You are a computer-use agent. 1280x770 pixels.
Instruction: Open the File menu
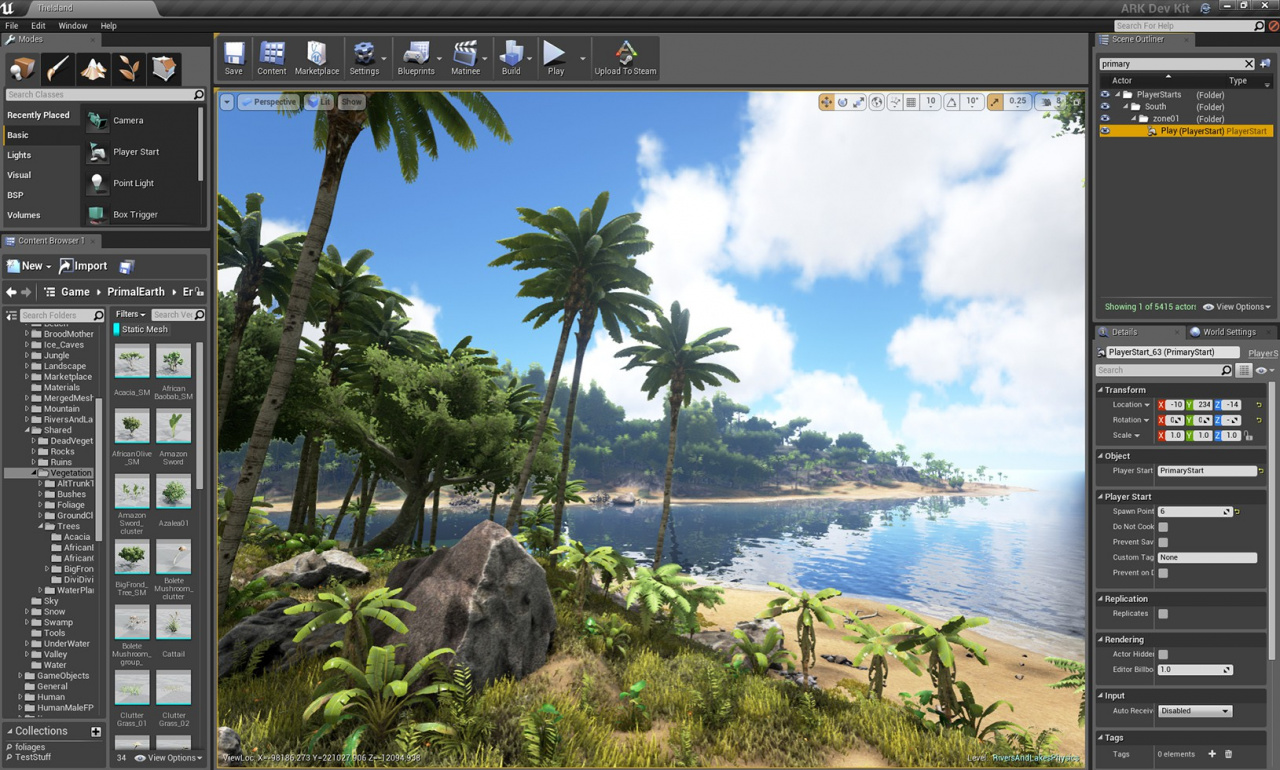(x=12, y=26)
